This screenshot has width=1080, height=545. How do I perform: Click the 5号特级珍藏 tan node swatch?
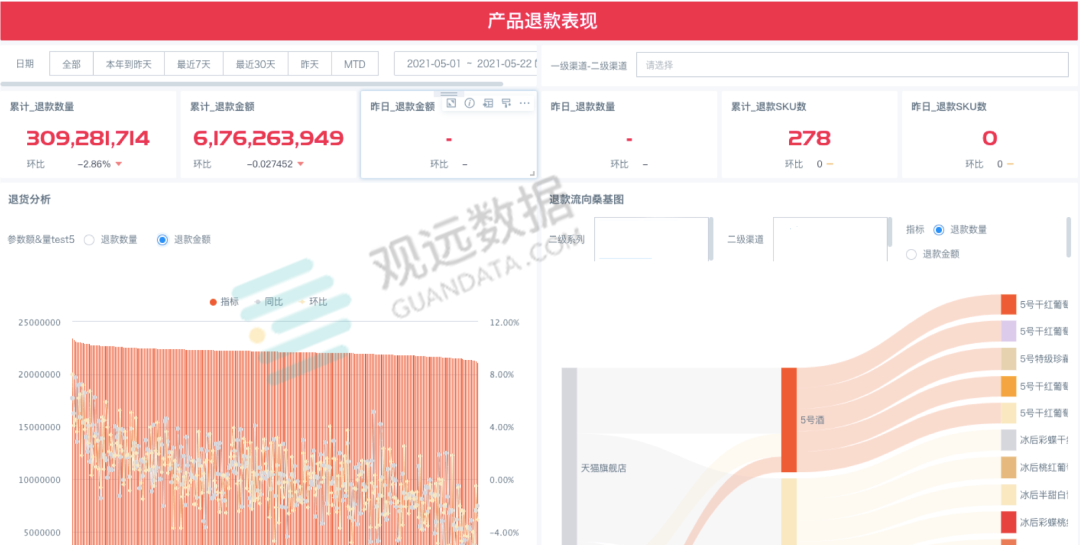pos(1008,359)
